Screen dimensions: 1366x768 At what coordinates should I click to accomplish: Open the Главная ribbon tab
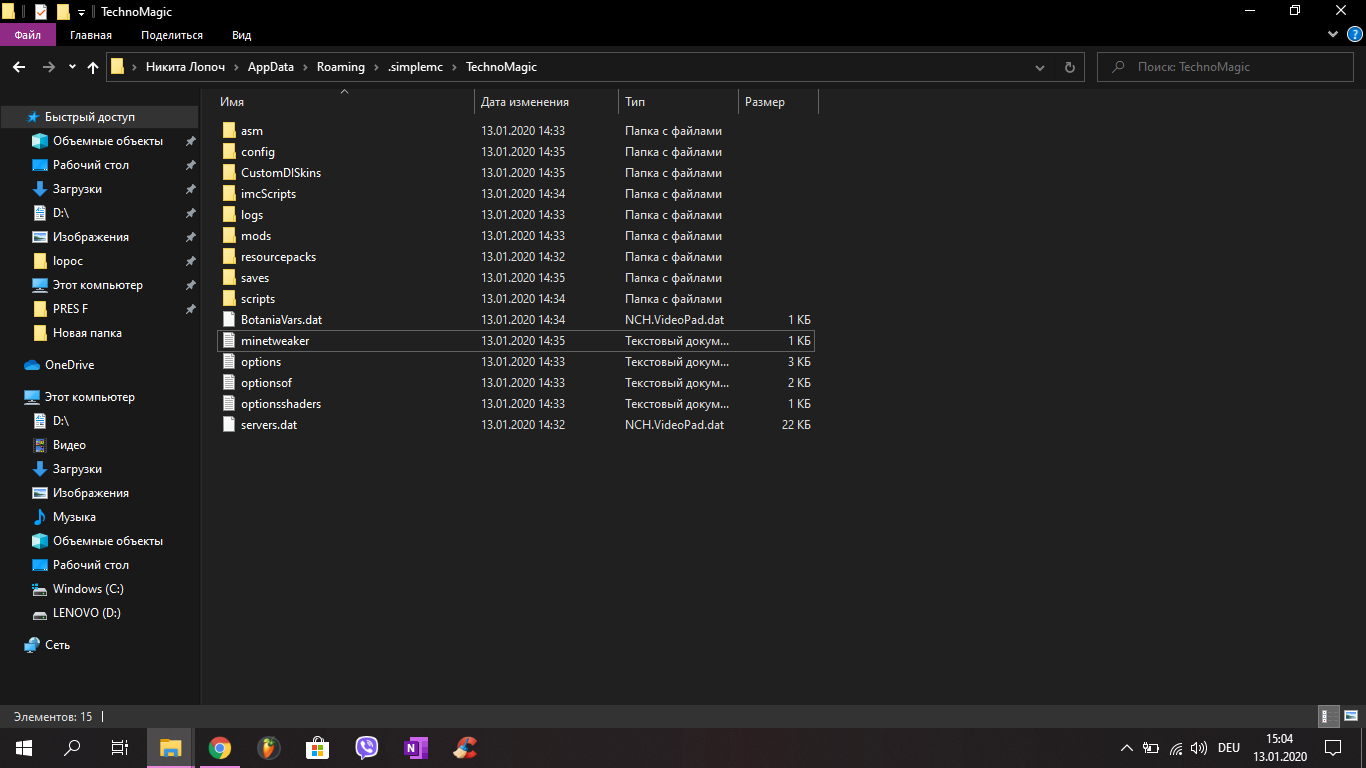91,35
